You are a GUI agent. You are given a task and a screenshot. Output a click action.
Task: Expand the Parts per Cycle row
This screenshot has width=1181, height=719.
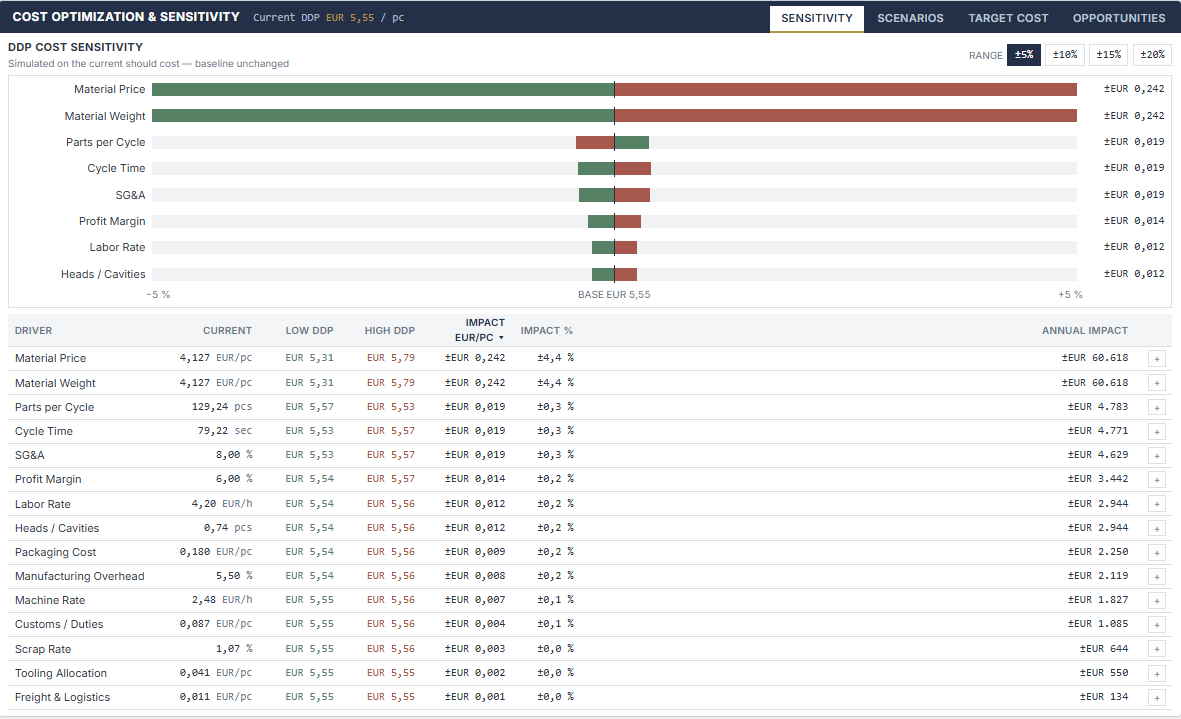coord(1157,407)
